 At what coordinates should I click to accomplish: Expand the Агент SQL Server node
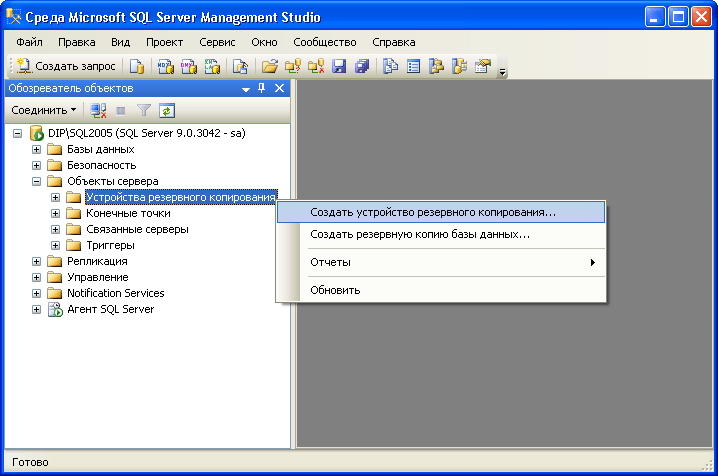click(37, 309)
